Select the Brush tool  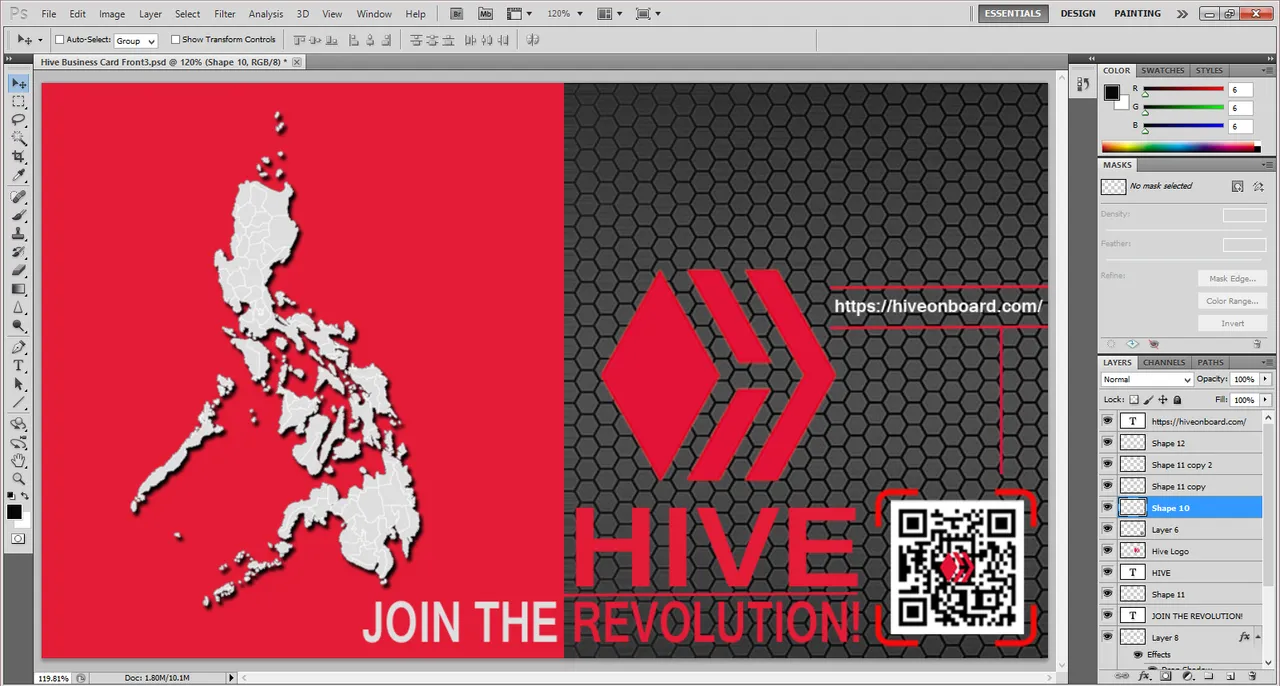[x=19, y=215]
